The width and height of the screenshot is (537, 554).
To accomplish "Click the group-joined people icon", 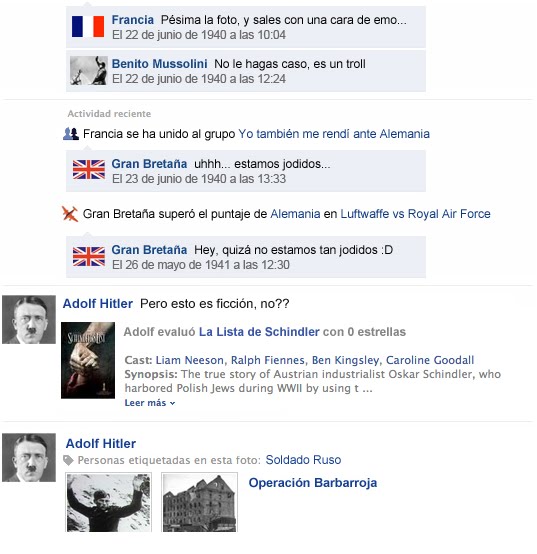I will (x=71, y=134).
